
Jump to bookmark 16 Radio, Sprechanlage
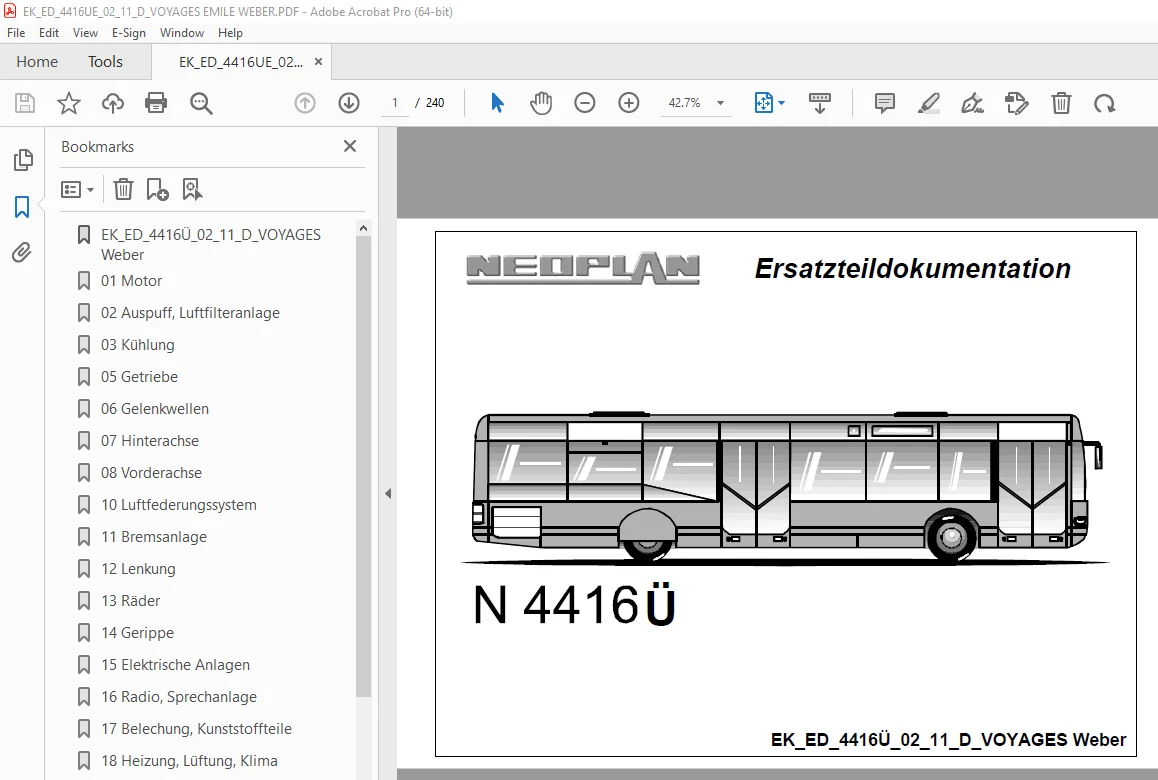pos(179,697)
